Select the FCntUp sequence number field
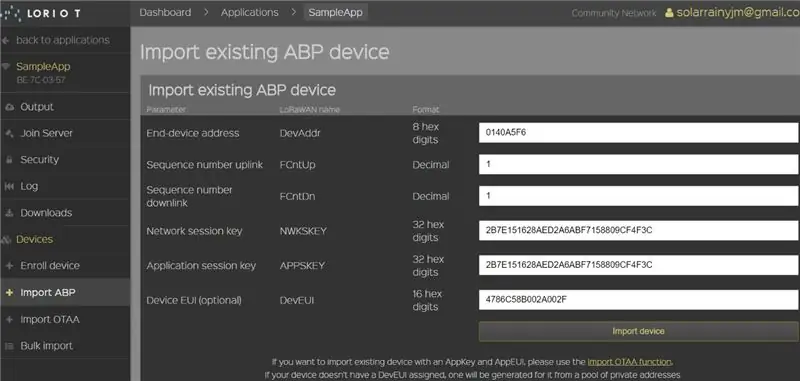This screenshot has height=381, width=800. (x=639, y=165)
